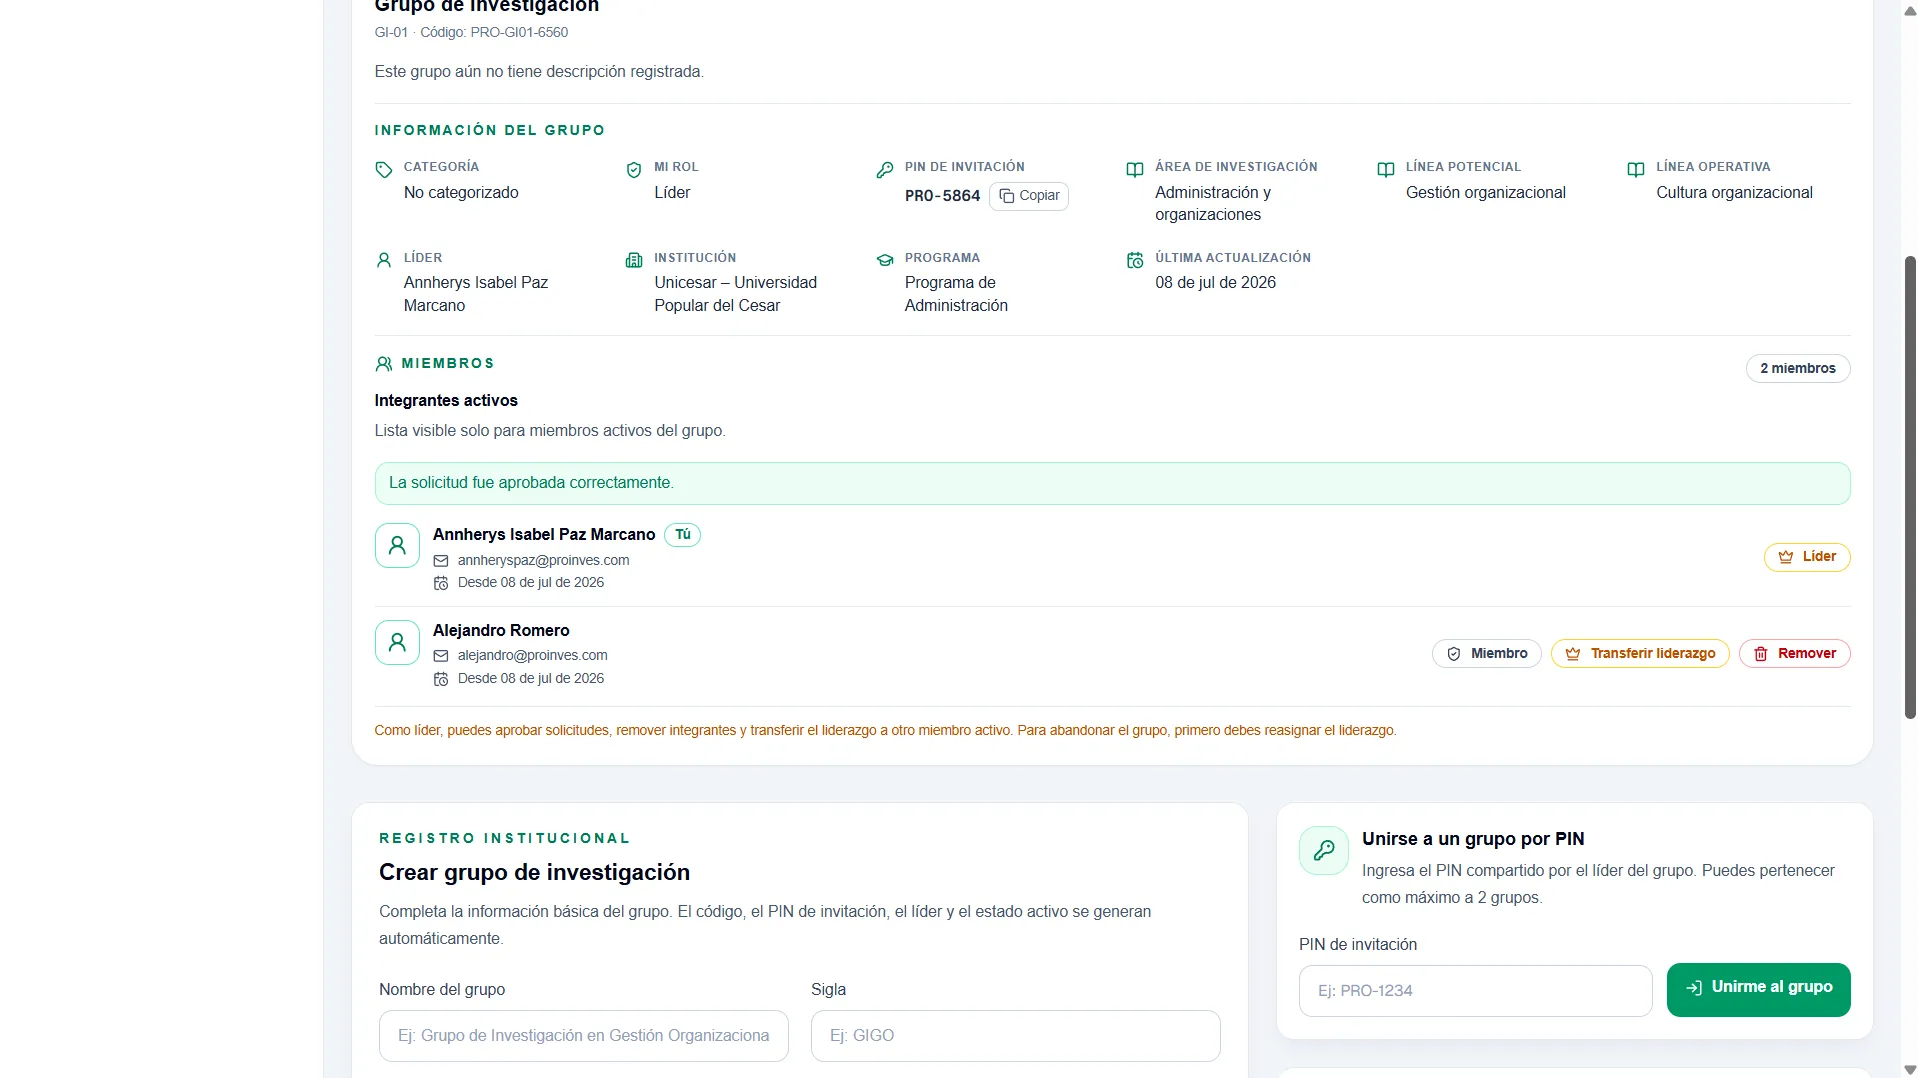Click the Miembros section people icon
The height and width of the screenshot is (1078, 1918).
pos(384,364)
